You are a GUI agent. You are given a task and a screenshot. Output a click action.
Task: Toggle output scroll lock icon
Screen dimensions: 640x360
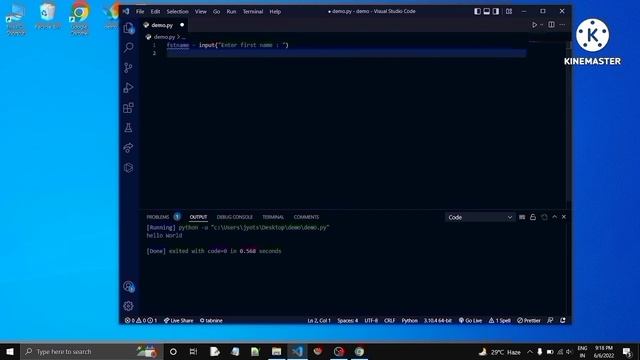(533, 217)
